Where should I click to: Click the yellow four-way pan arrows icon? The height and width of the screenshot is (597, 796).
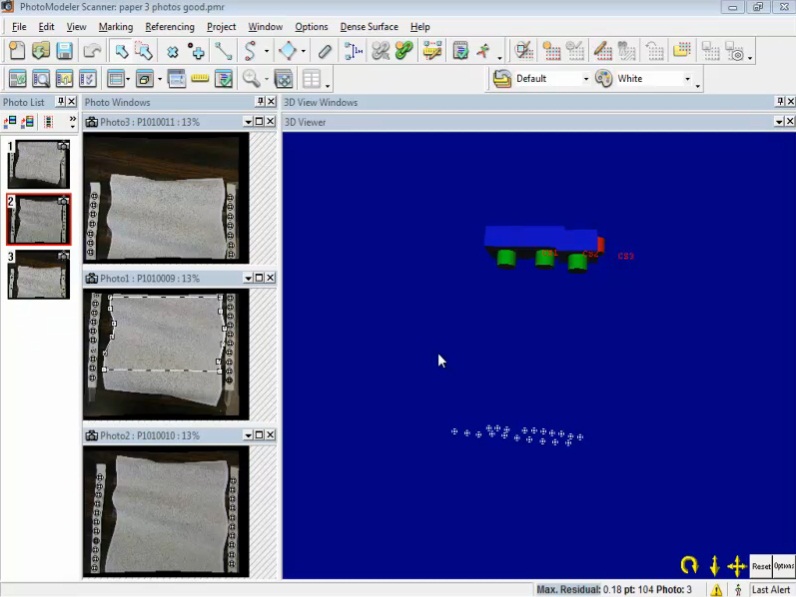pyautogui.click(x=737, y=565)
